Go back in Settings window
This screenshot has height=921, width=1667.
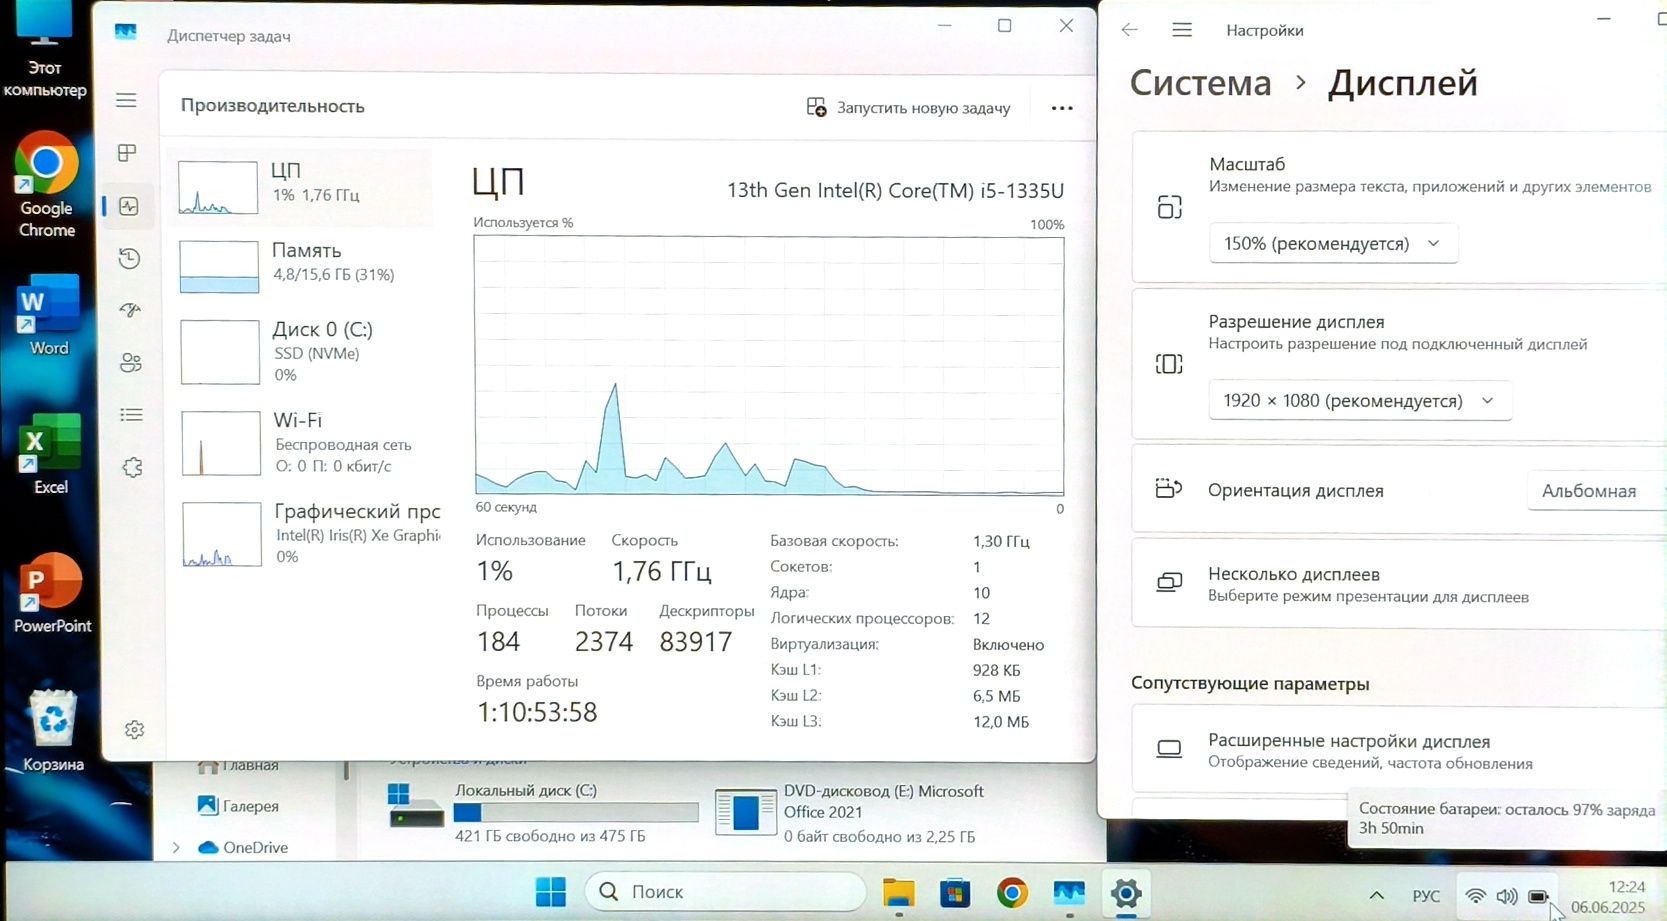coord(1129,30)
